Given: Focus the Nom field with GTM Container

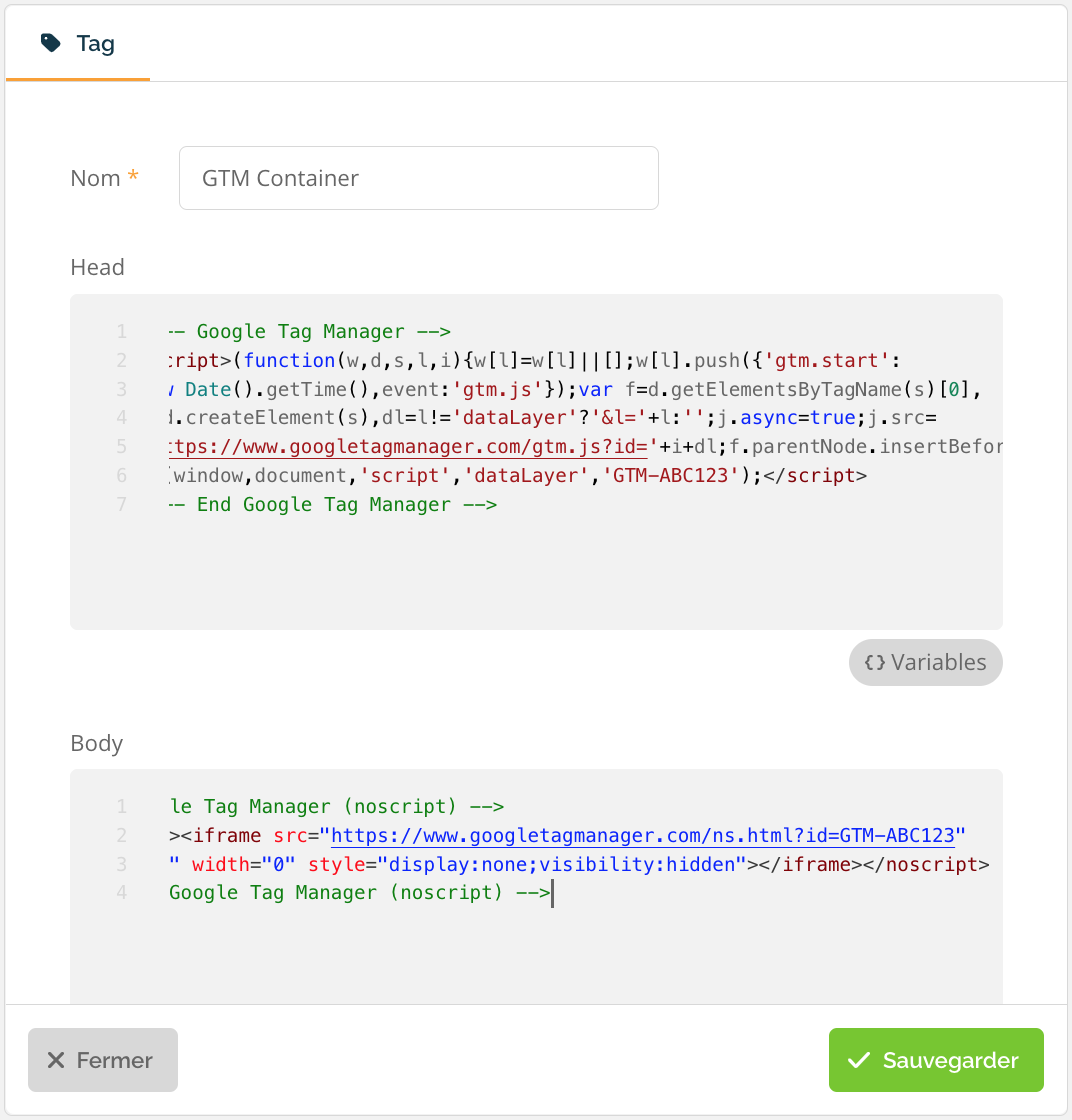Looking at the screenshot, I should [x=419, y=178].
